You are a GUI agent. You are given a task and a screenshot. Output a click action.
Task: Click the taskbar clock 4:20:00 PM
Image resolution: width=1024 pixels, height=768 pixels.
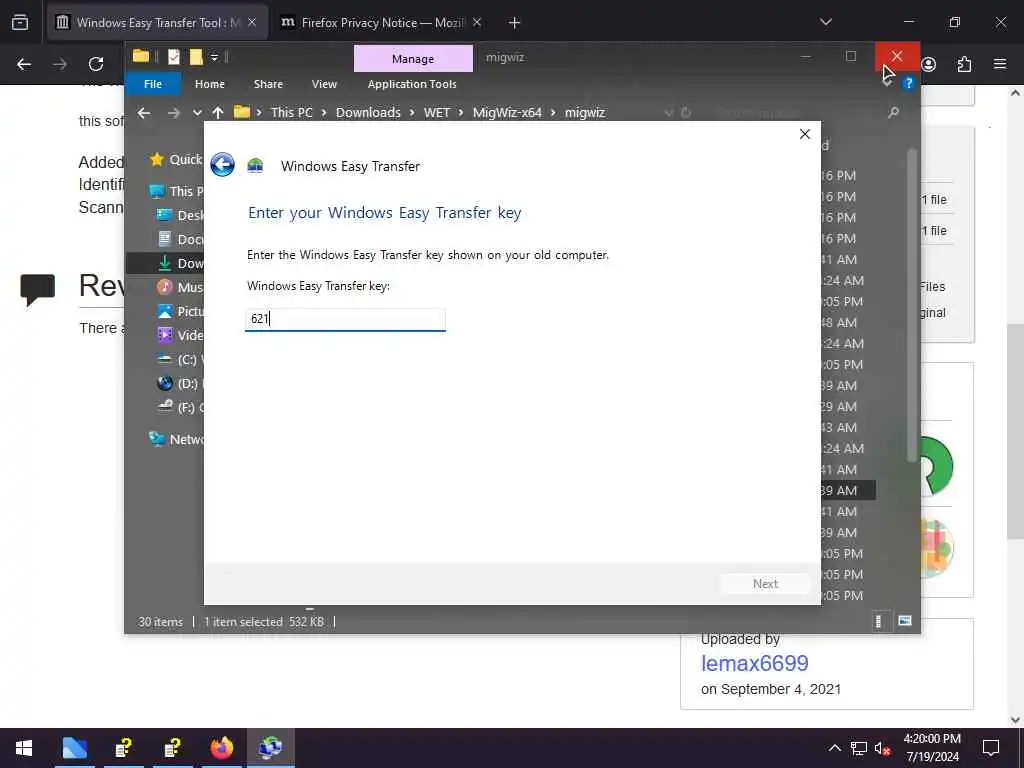click(932, 739)
